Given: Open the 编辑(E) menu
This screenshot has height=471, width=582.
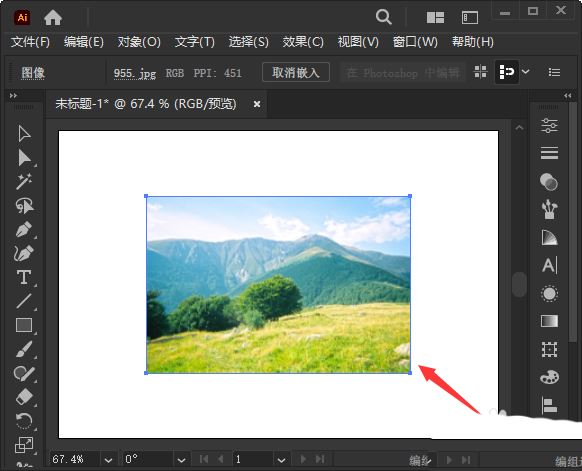Looking at the screenshot, I should coord(84,42).
